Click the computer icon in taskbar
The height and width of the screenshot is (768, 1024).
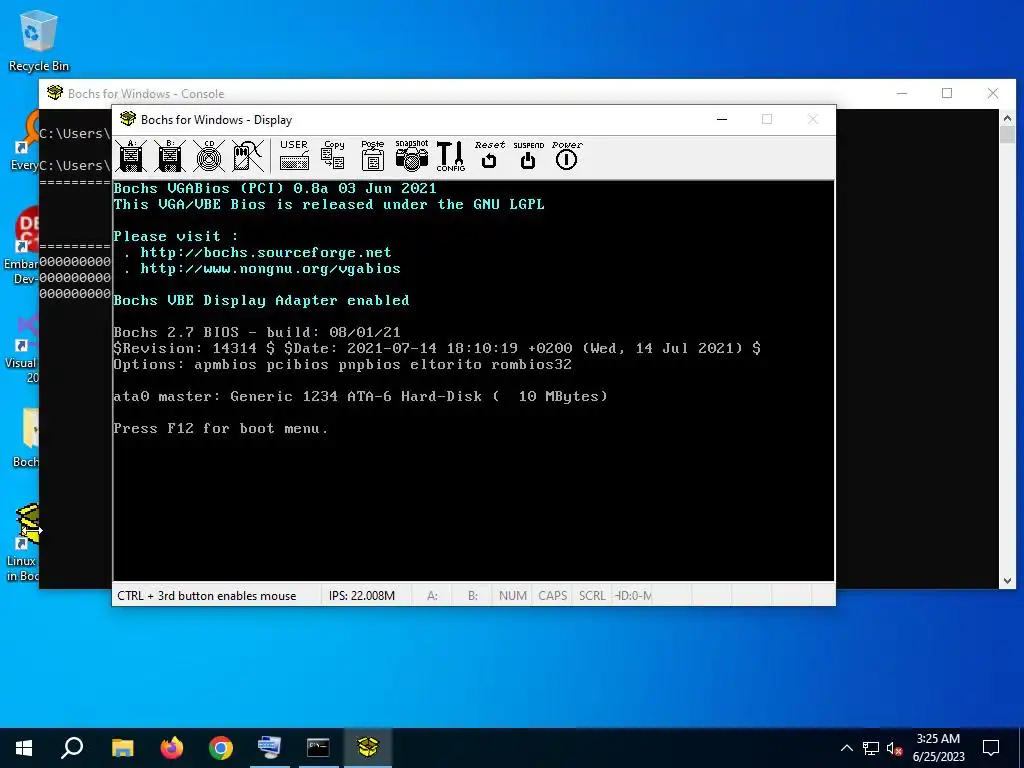tap(270, 748)
